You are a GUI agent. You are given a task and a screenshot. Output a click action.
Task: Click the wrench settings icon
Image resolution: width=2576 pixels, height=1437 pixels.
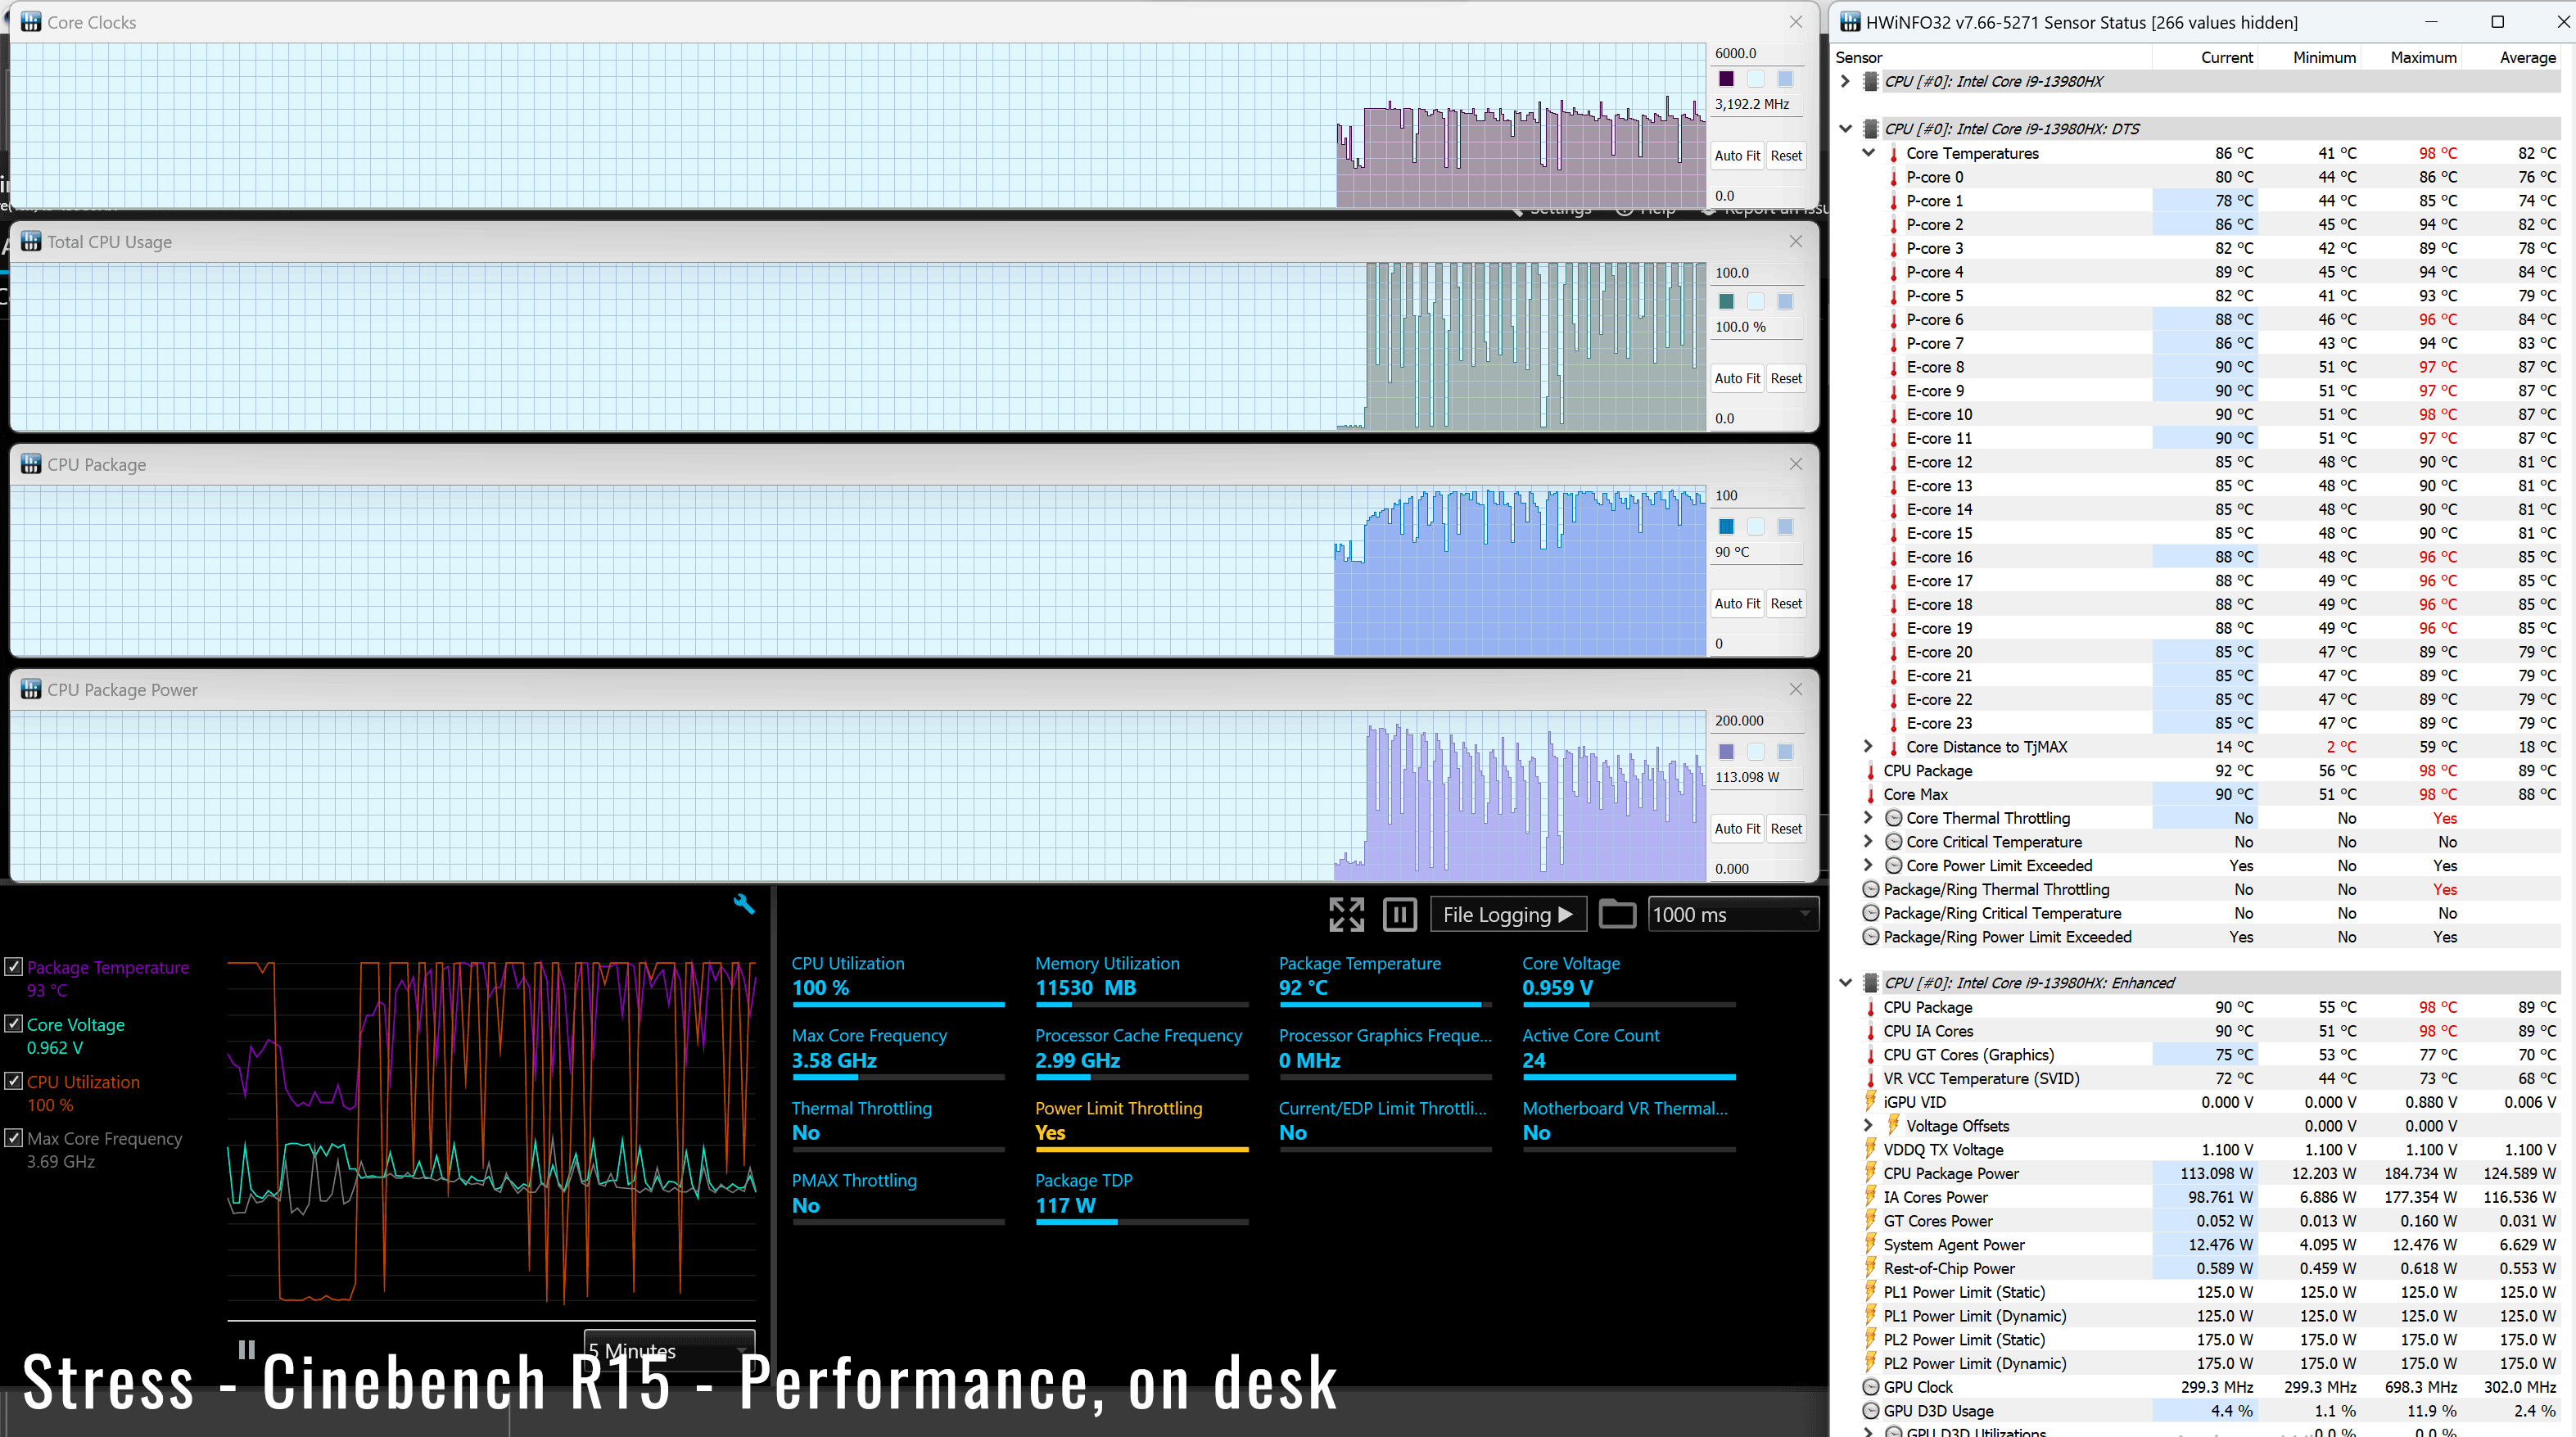[744, 904]
